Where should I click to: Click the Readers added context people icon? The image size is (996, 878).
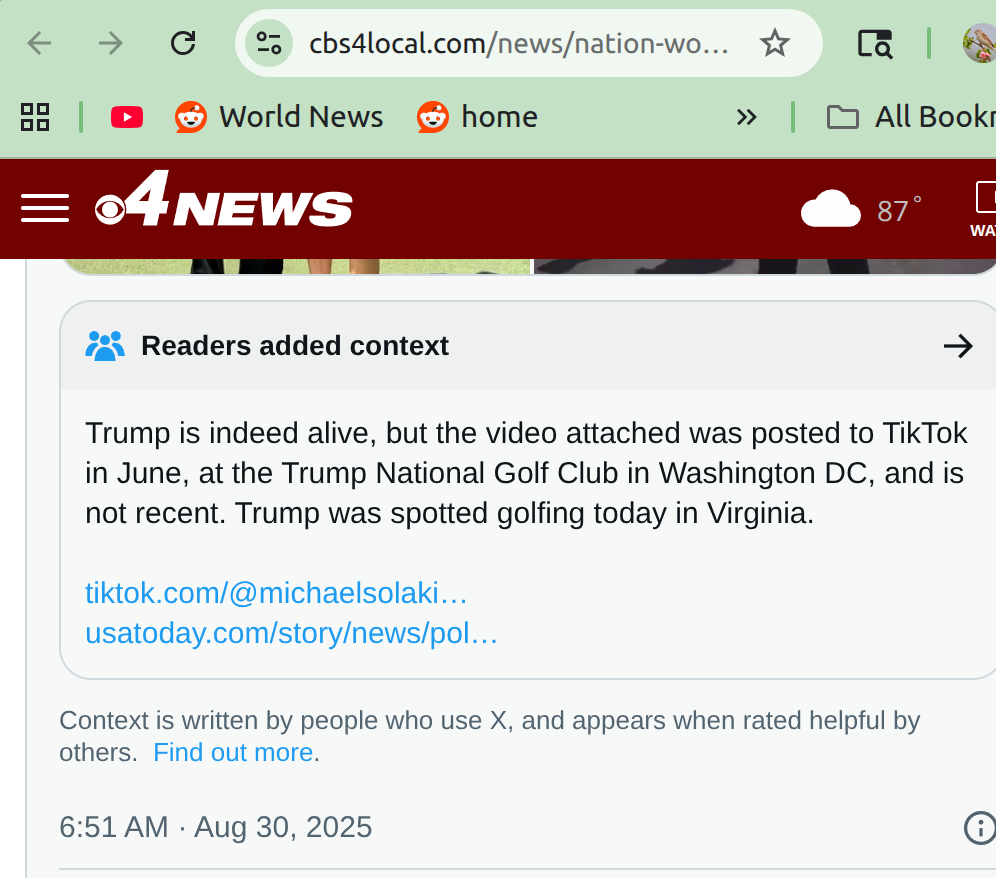pos(105,346)
